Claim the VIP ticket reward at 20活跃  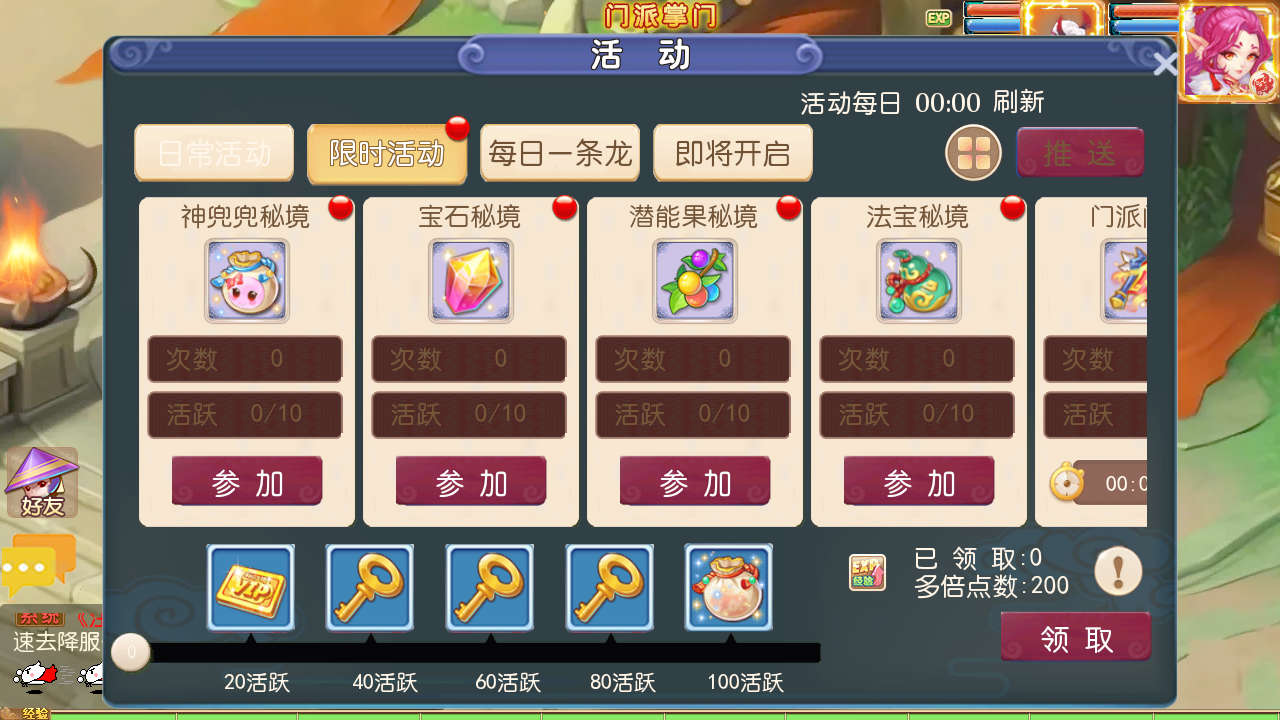click(251, 587)
